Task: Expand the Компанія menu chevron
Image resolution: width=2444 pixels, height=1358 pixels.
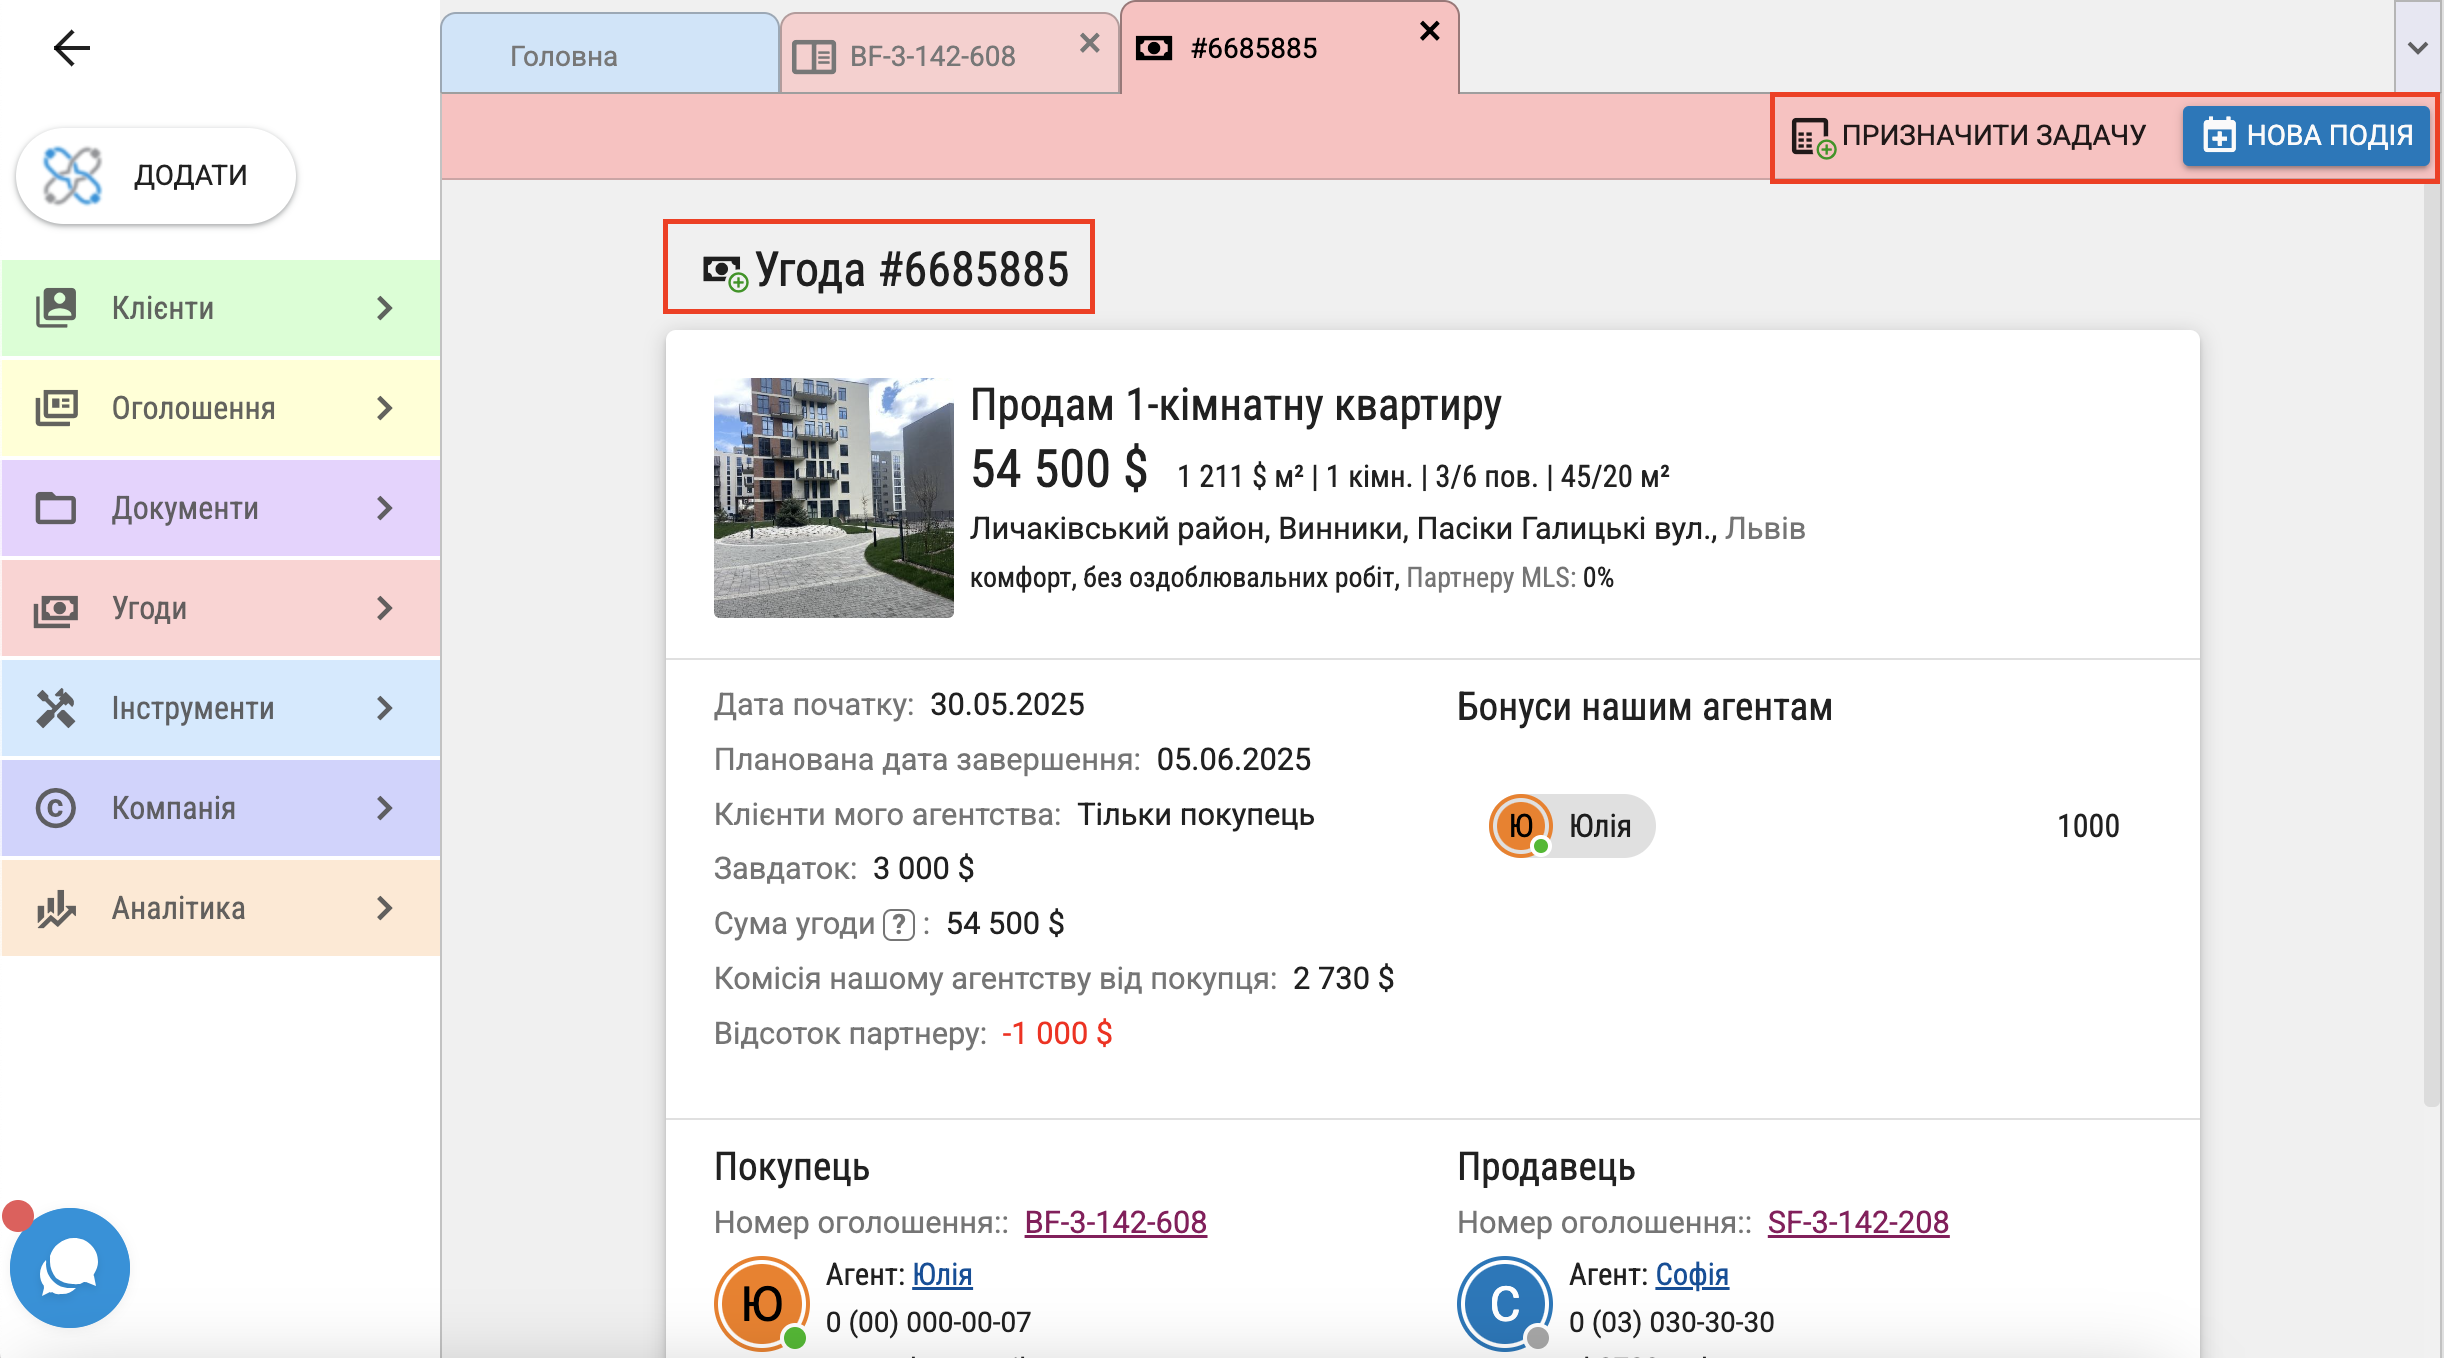Action: (x=385, y=808)
